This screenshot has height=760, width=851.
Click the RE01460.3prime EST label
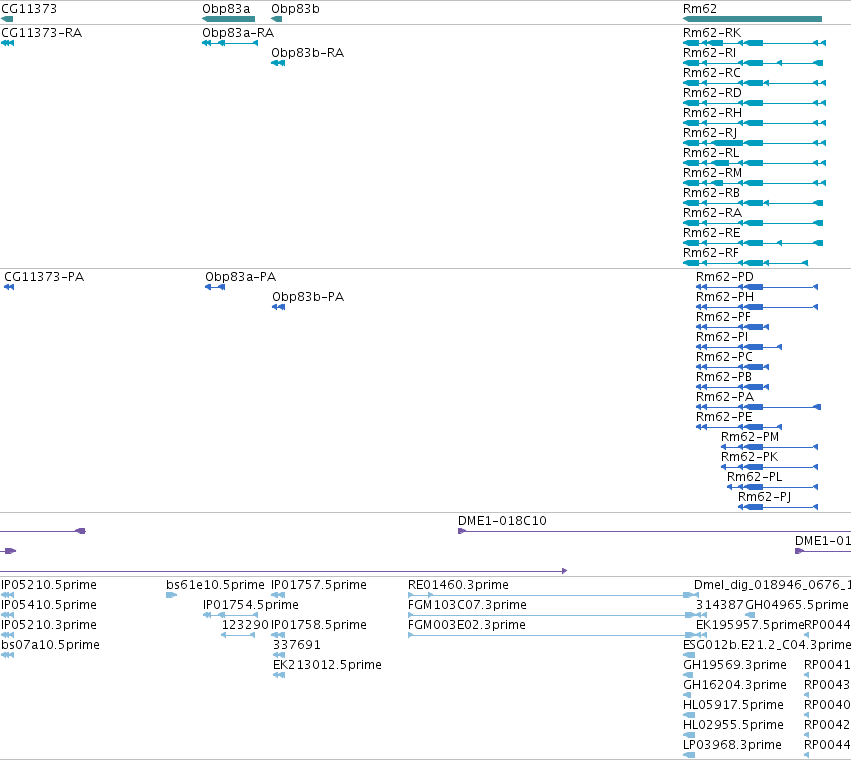pos(458,585)
